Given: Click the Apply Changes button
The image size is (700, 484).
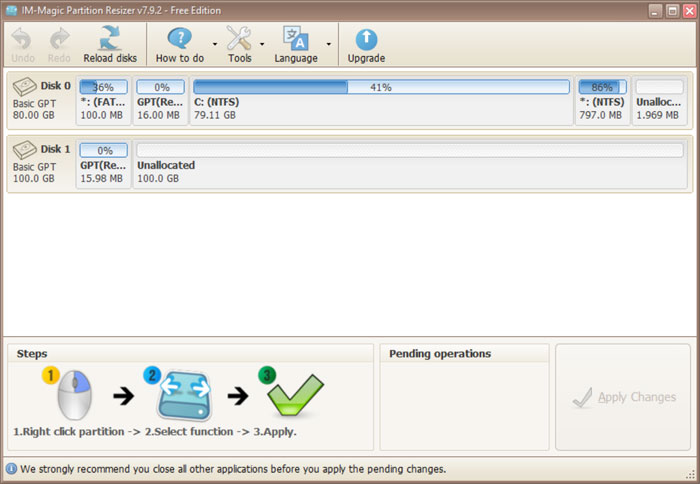Looking at the screenshot, I should [x=623, y=397].
